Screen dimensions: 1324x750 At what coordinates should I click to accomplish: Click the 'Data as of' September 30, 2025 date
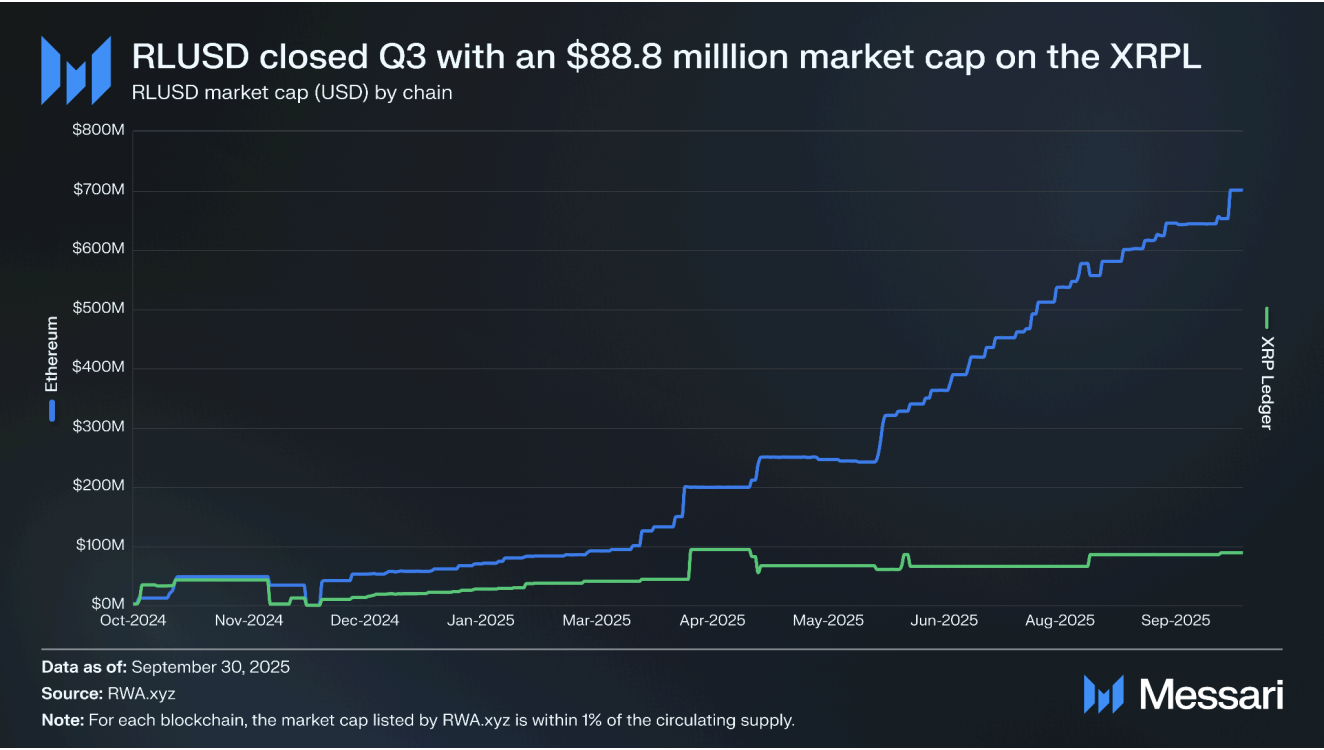[x=211, y=666]
